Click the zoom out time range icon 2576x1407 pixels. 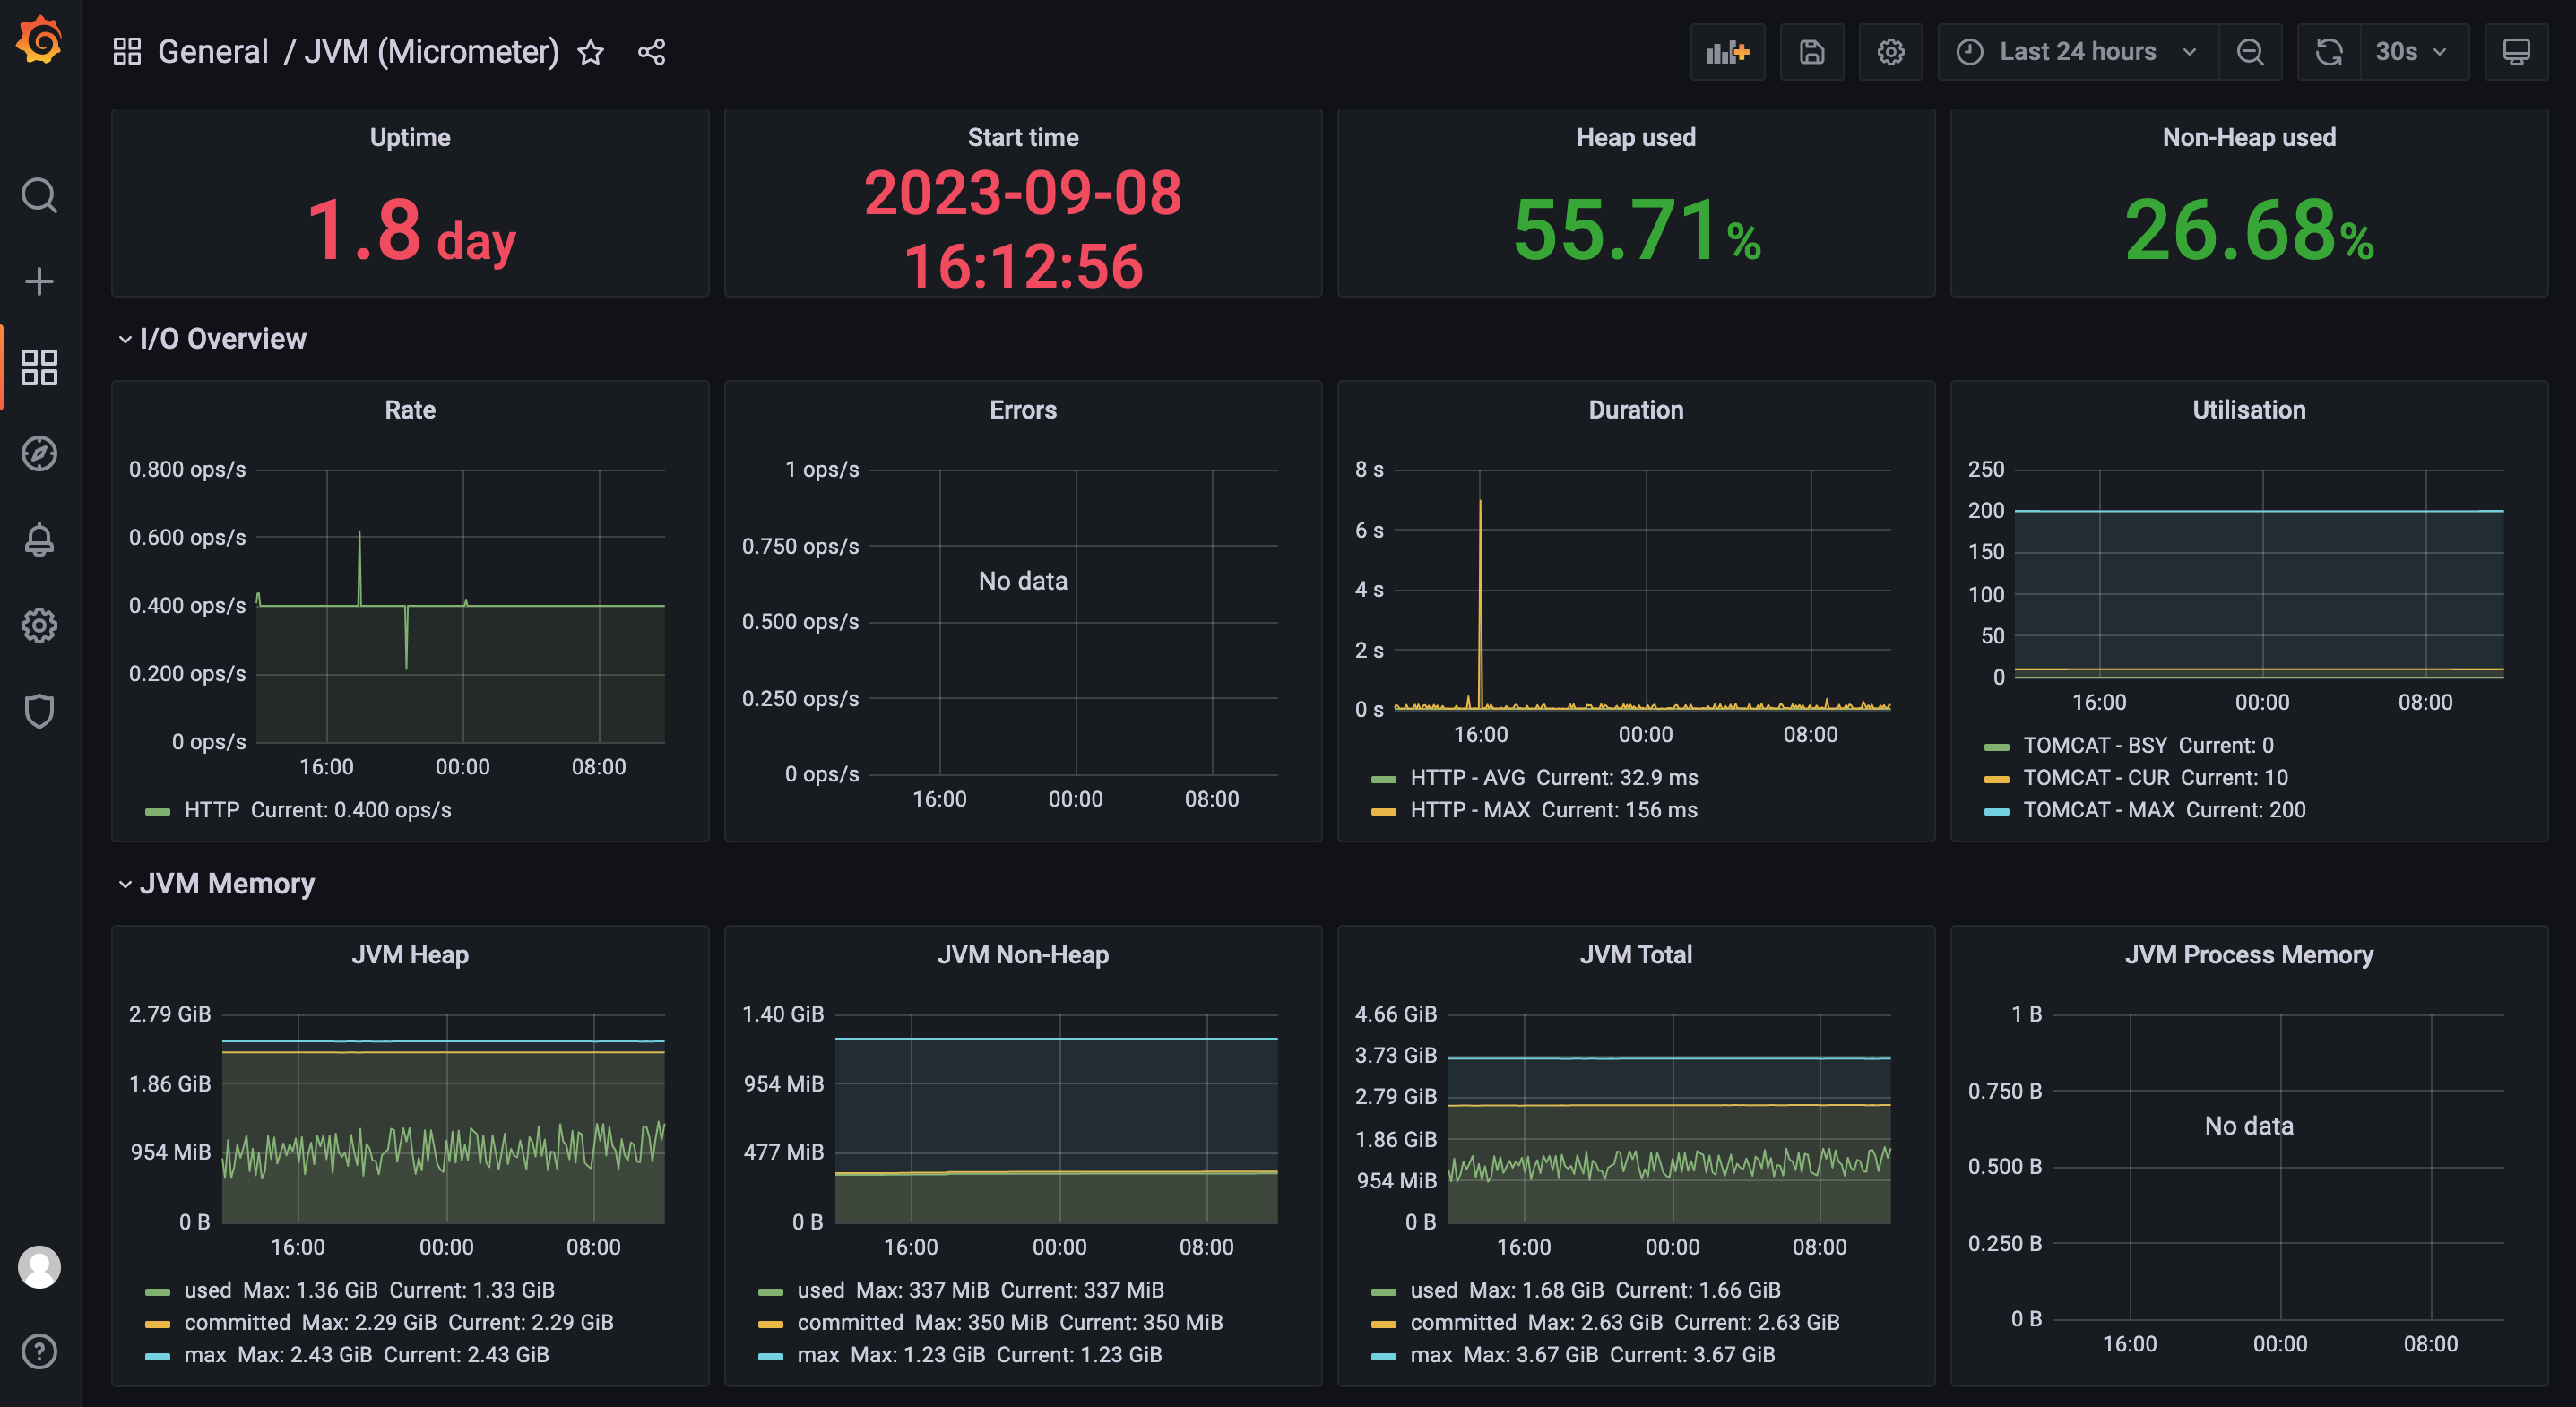(x=2250, y=52)
